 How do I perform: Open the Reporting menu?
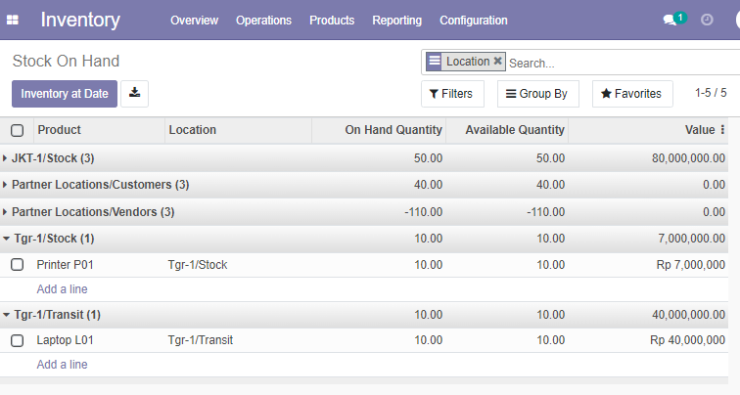tap(397, 20)
